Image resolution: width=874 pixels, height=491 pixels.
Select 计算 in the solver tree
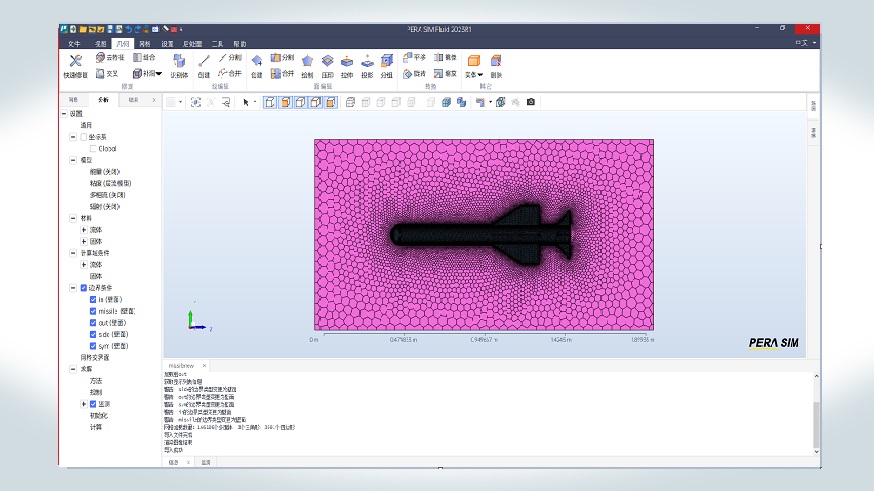click(x=96, y=427)
